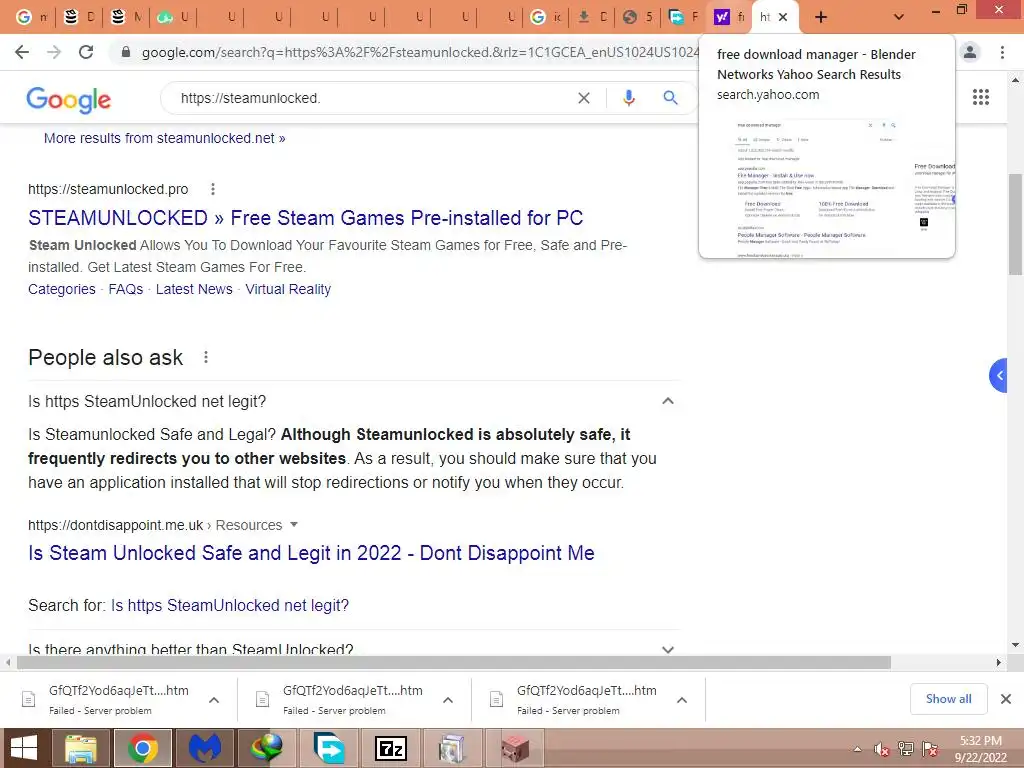The height and width of the screenshot is (768, 1024).
Task: Click the vertical page scrollbar thumb
Action: tap(1015, 223)
